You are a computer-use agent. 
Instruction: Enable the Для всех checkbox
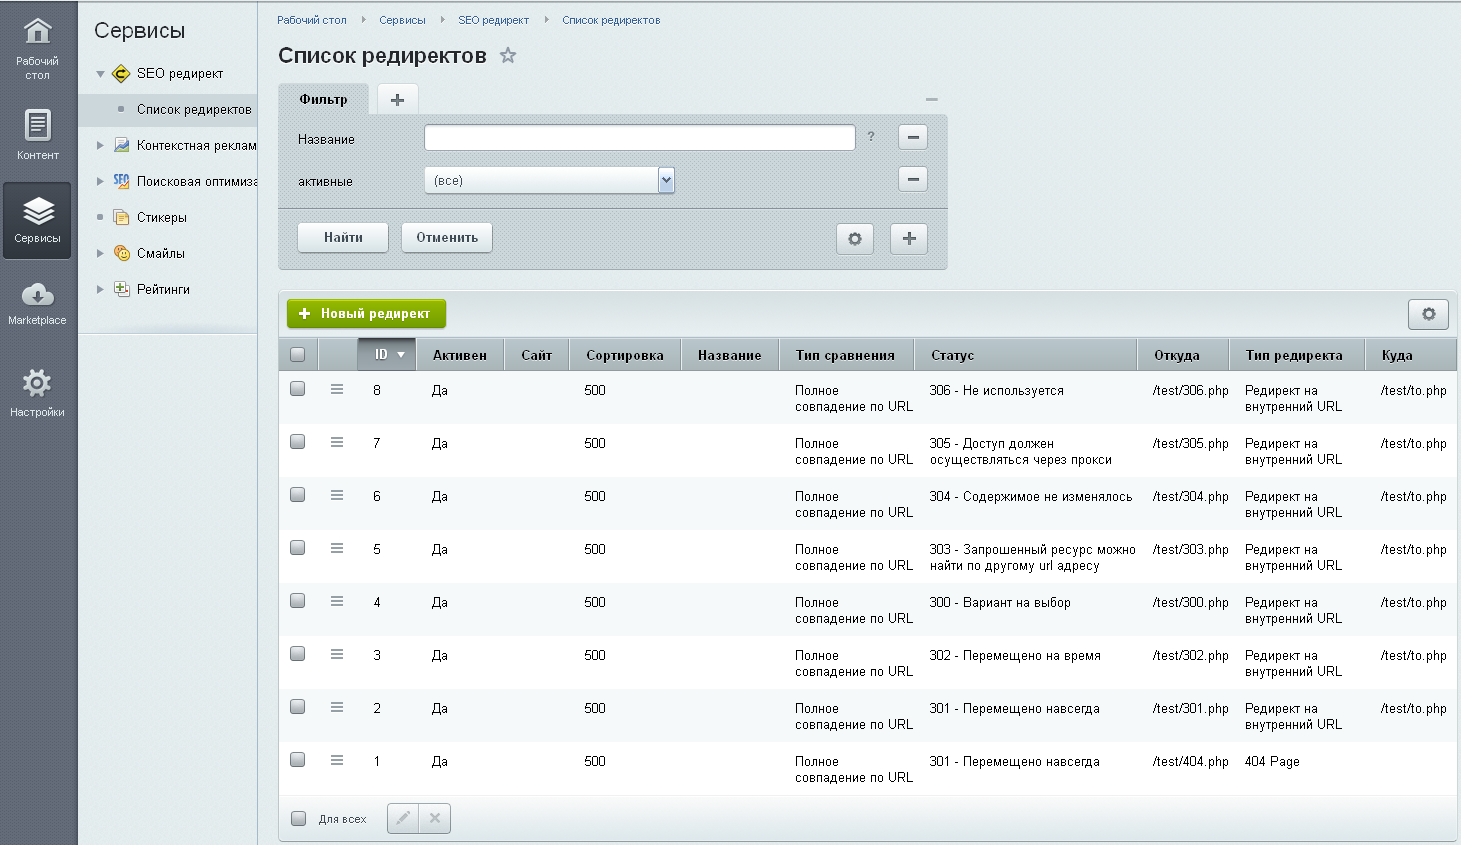pos(298,819)
